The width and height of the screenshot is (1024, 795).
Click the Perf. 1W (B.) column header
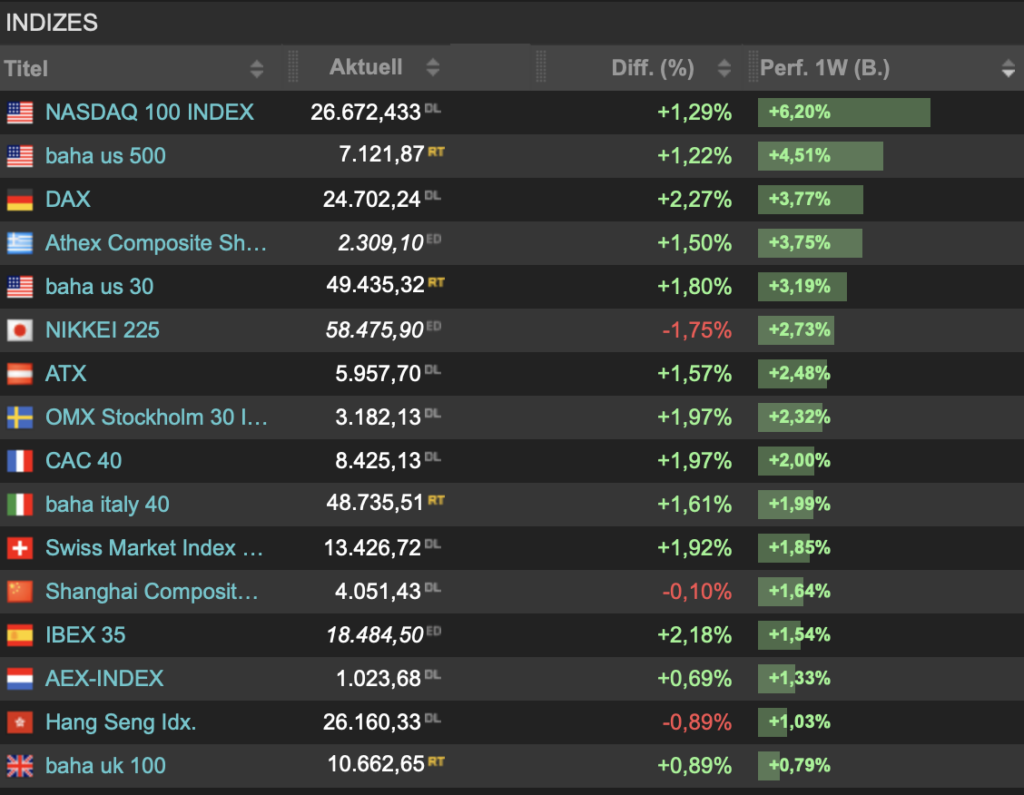point(825,69)
